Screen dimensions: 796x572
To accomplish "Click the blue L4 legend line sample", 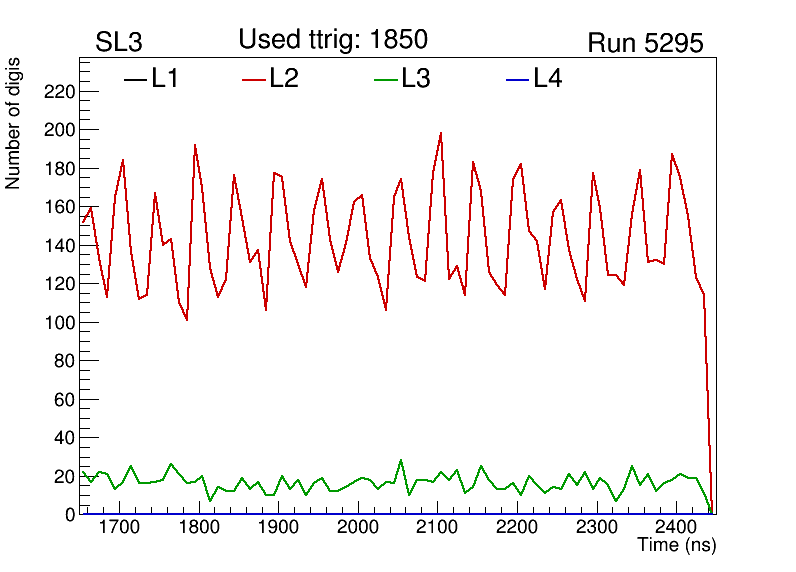I will [517, 80].
